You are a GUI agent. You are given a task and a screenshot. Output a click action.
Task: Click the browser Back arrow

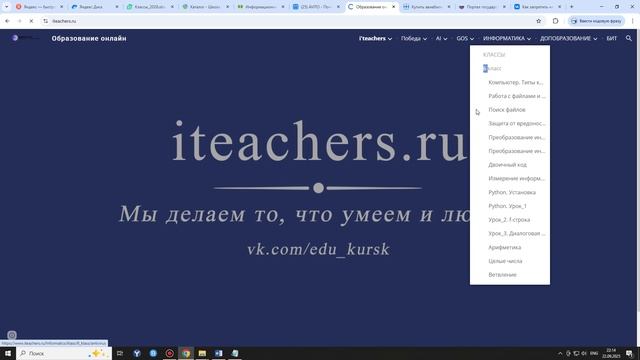7,21
